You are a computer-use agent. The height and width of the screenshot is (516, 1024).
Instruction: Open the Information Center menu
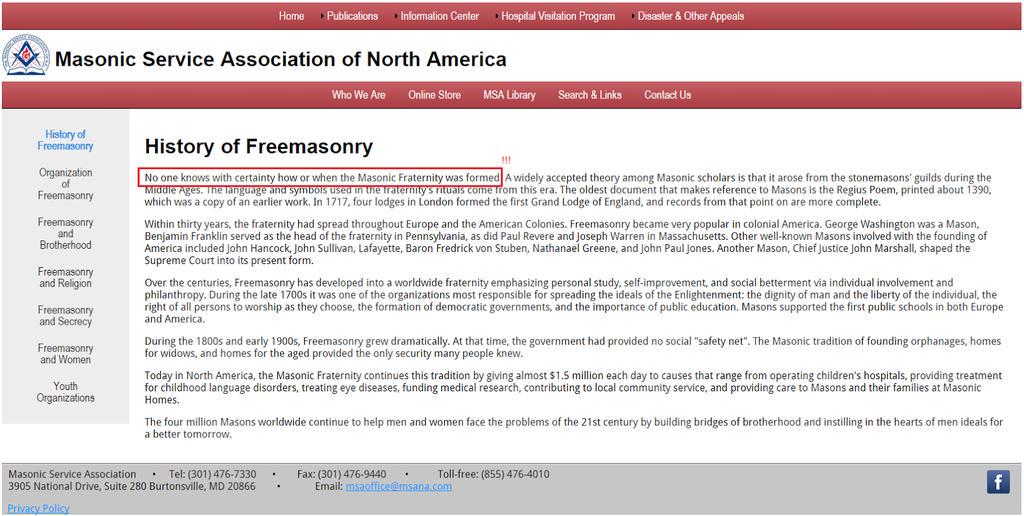click(440, 16)
